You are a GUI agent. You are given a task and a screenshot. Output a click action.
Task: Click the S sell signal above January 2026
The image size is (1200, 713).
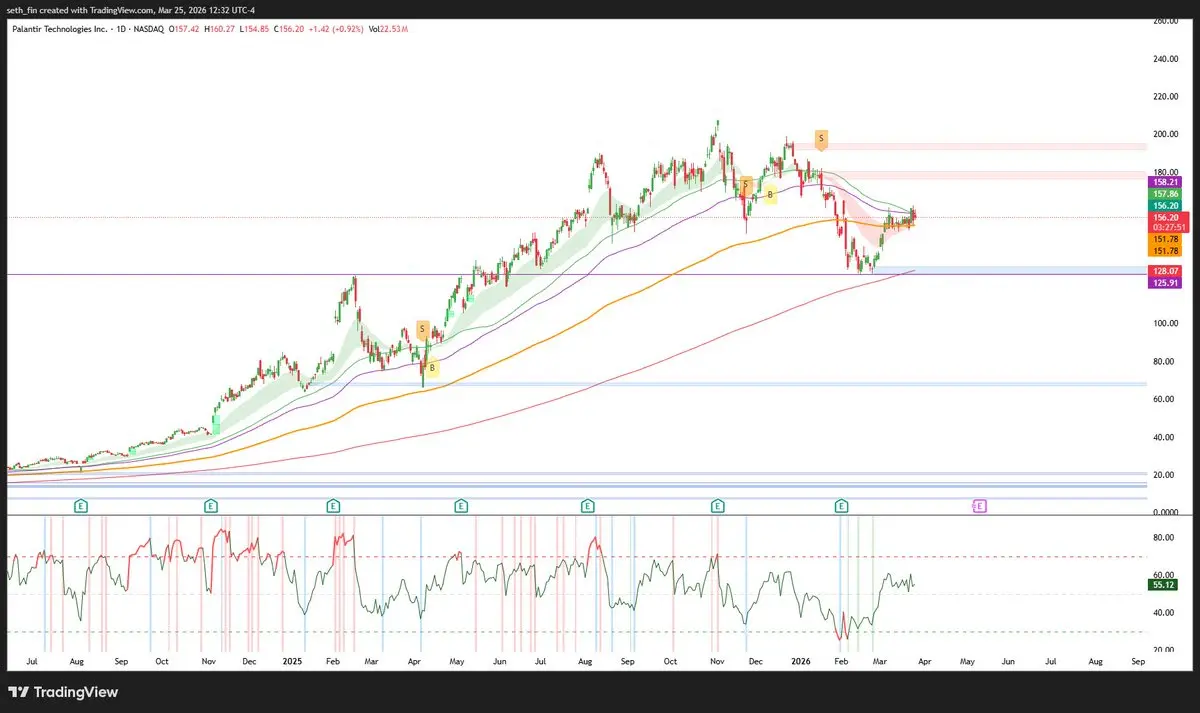(821, 138)
